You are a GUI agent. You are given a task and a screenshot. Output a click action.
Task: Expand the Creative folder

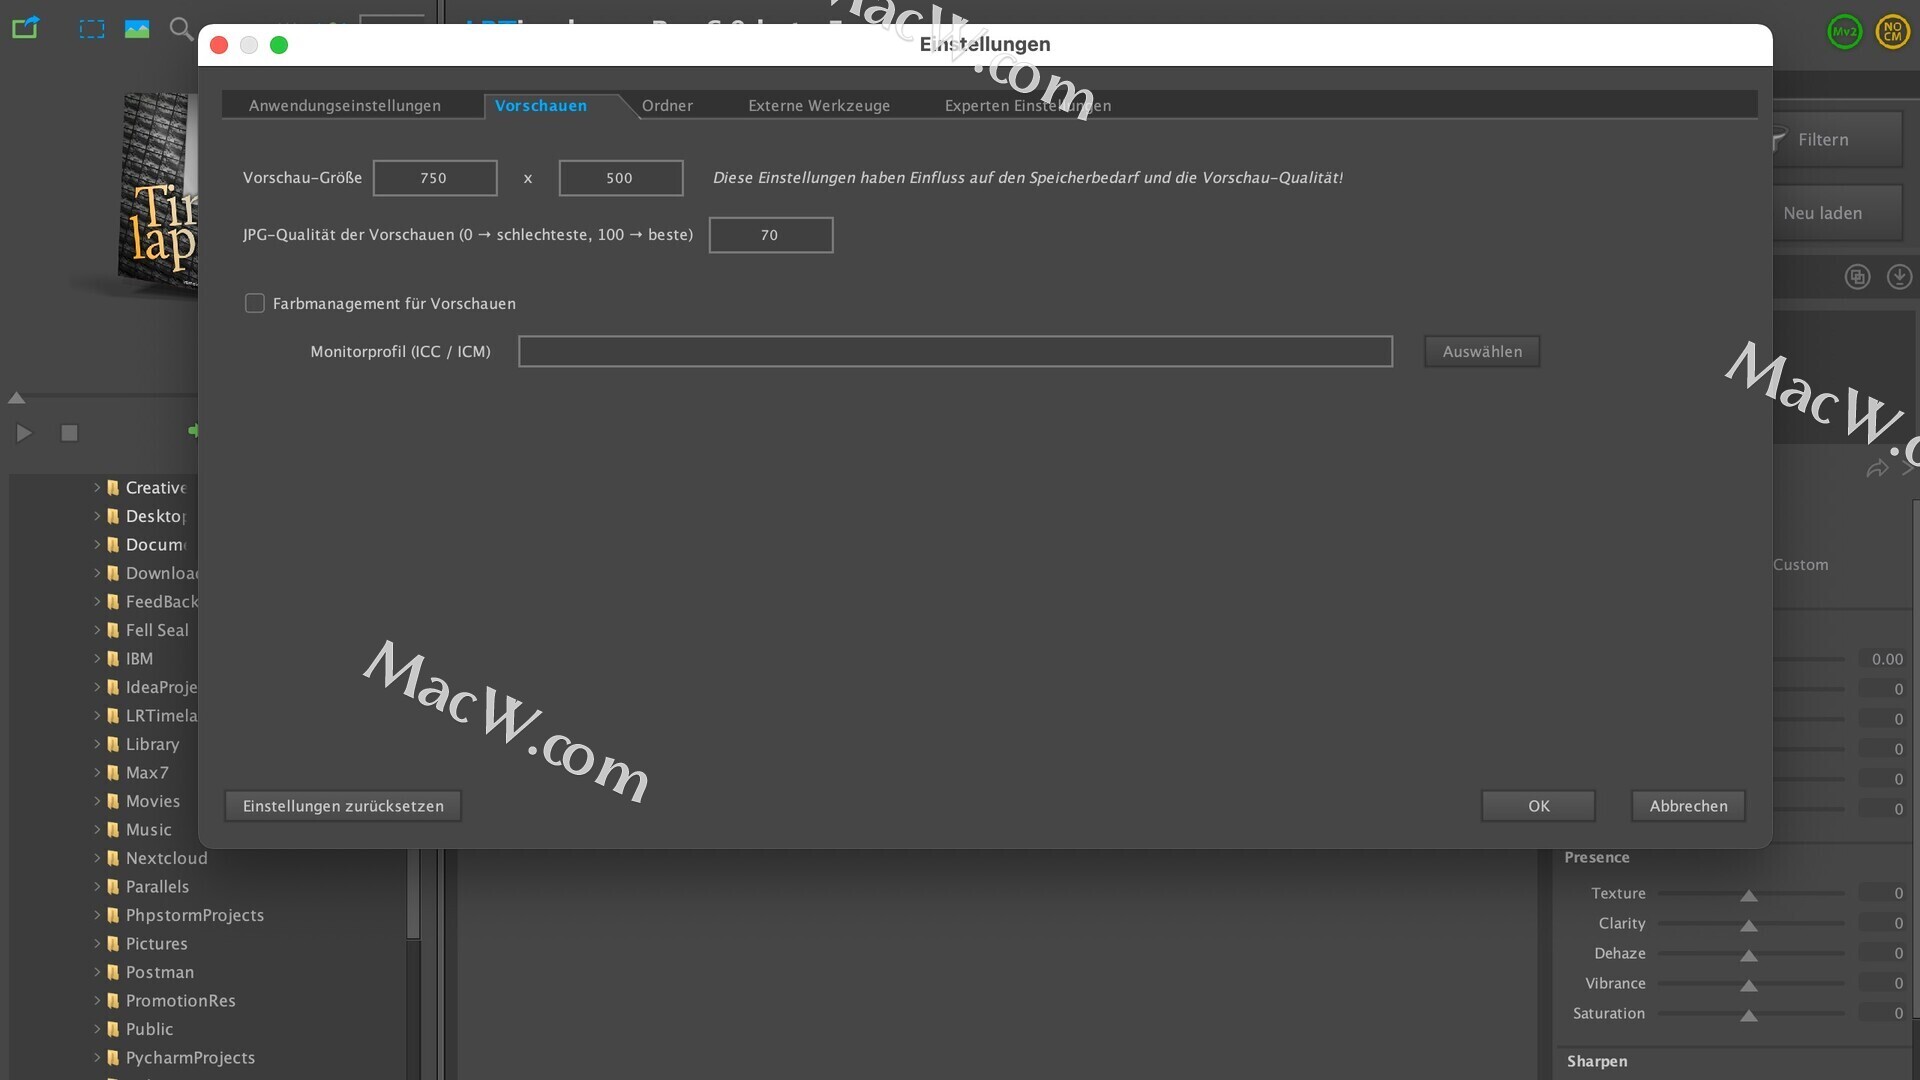pyautogui.click(x=97, y=487)
